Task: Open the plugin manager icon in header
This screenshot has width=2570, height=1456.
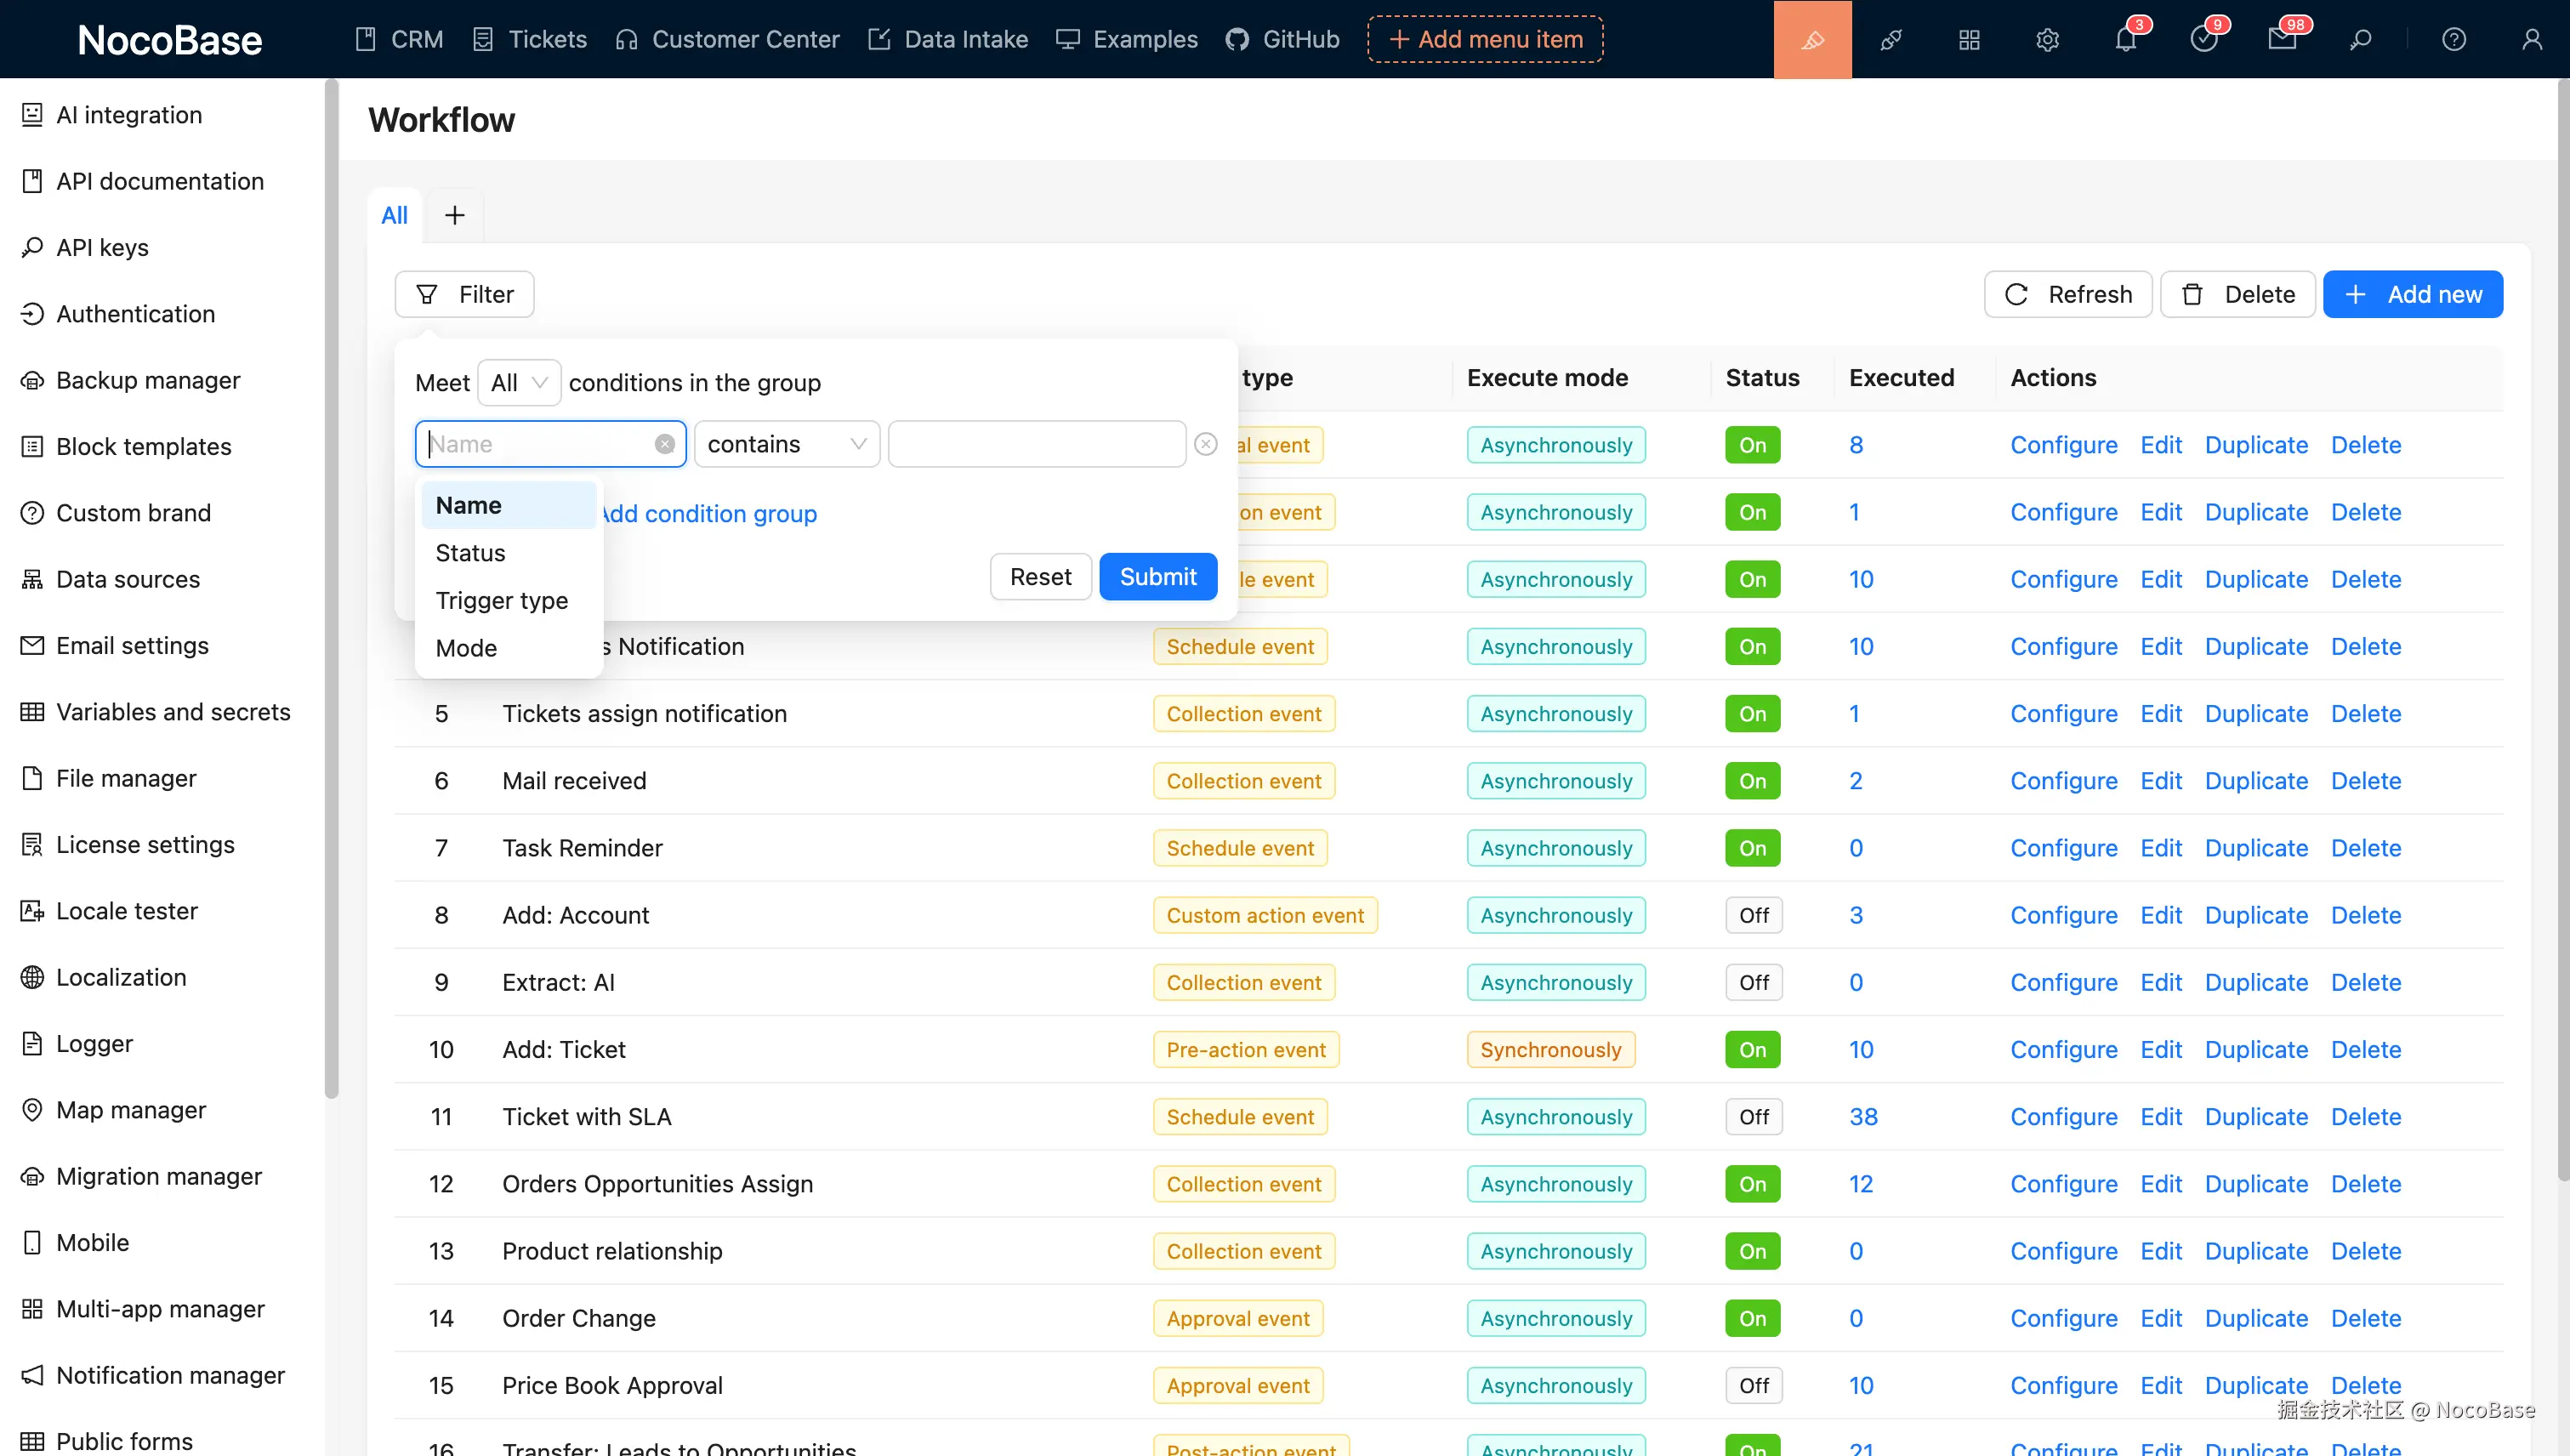Action: (x=1891, y=39)
